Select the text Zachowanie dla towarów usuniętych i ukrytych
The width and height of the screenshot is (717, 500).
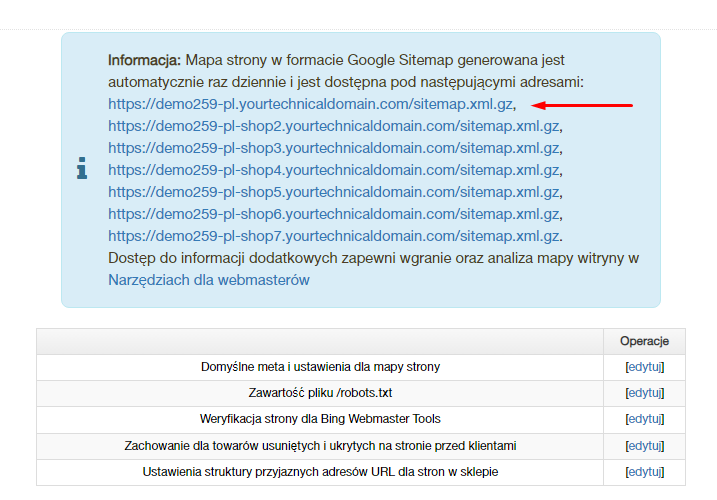pos(320,446)
